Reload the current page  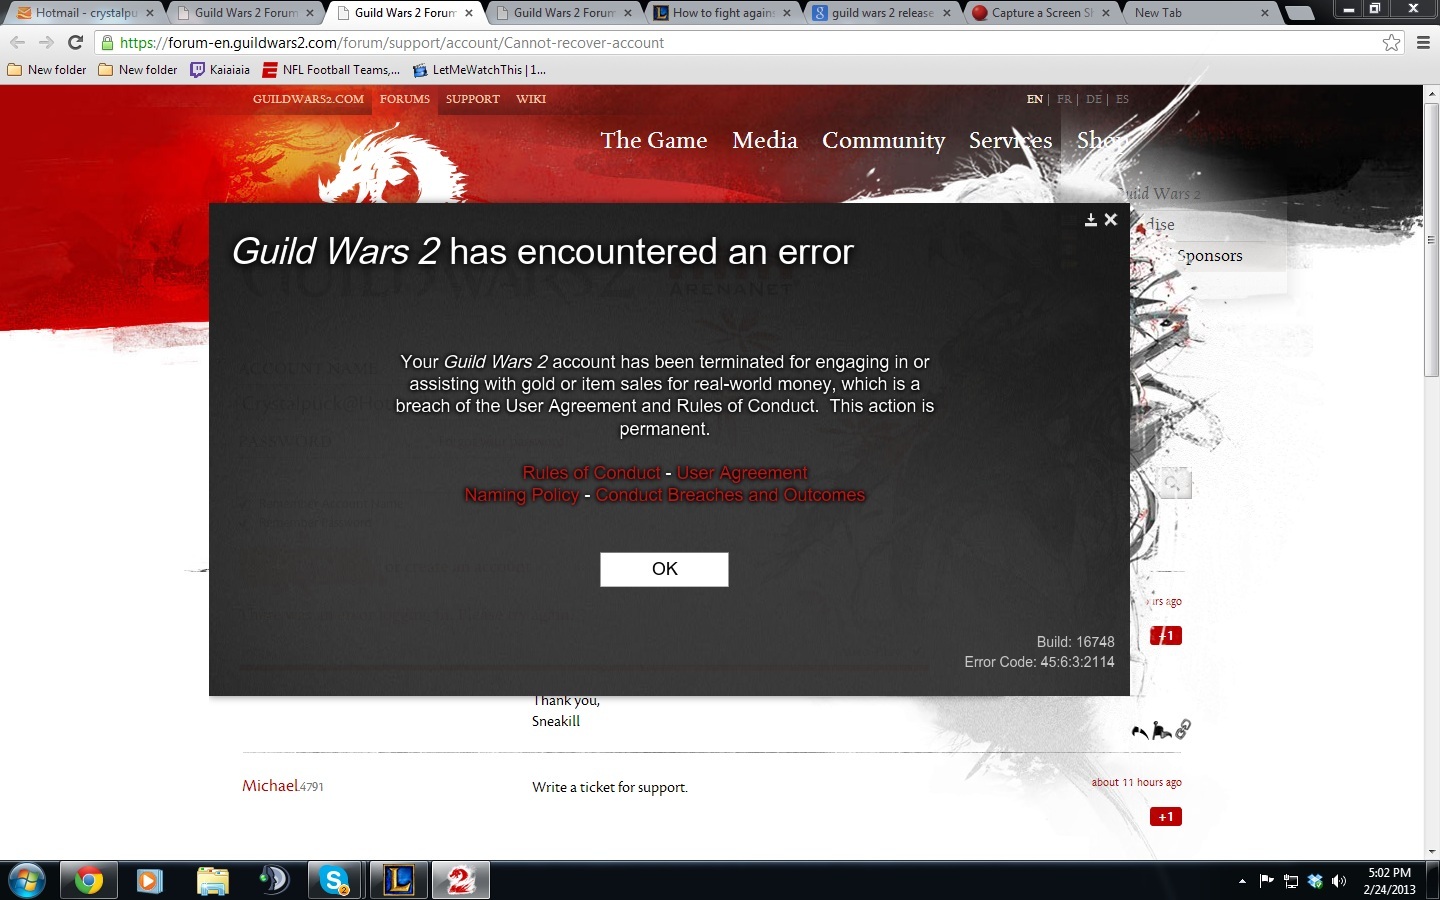click(x=75, y=43)
